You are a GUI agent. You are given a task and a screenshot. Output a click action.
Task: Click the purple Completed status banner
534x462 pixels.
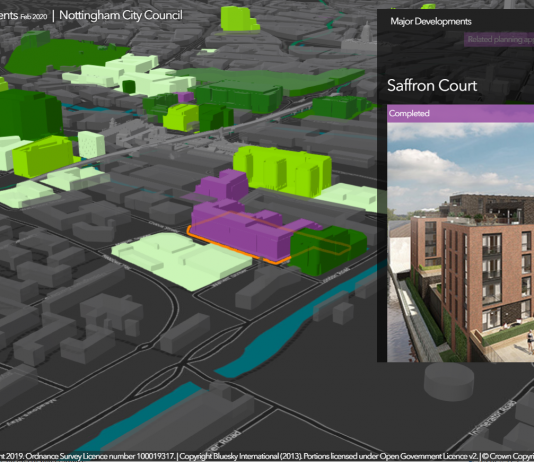click(x=460, y=113)
